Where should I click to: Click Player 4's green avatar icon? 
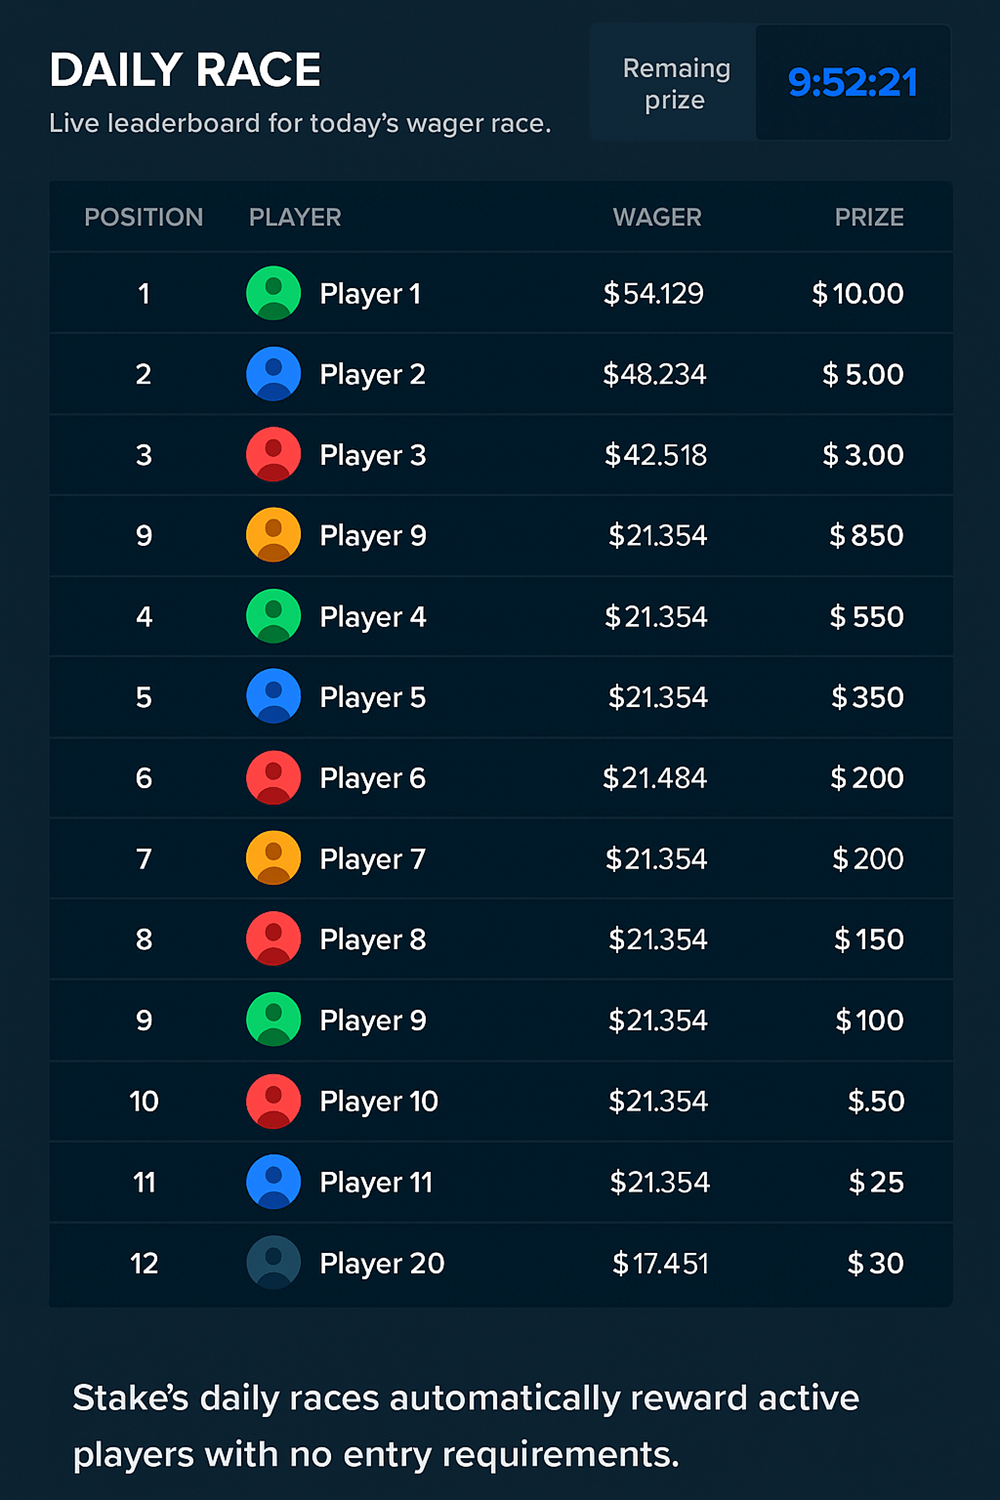point(273,616)
